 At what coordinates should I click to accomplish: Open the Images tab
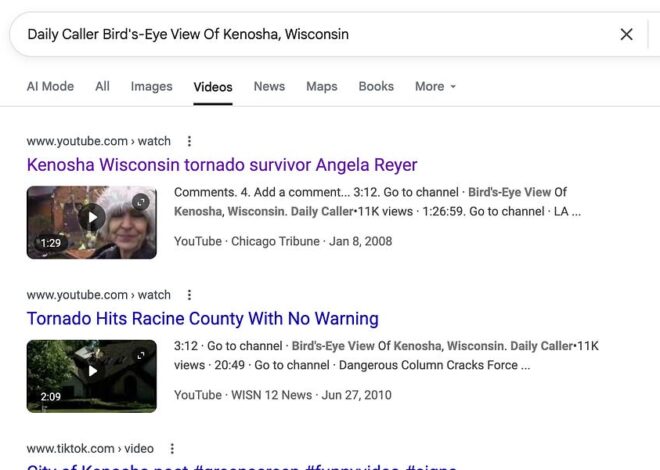pyautogui.click(x=152, y=86)
